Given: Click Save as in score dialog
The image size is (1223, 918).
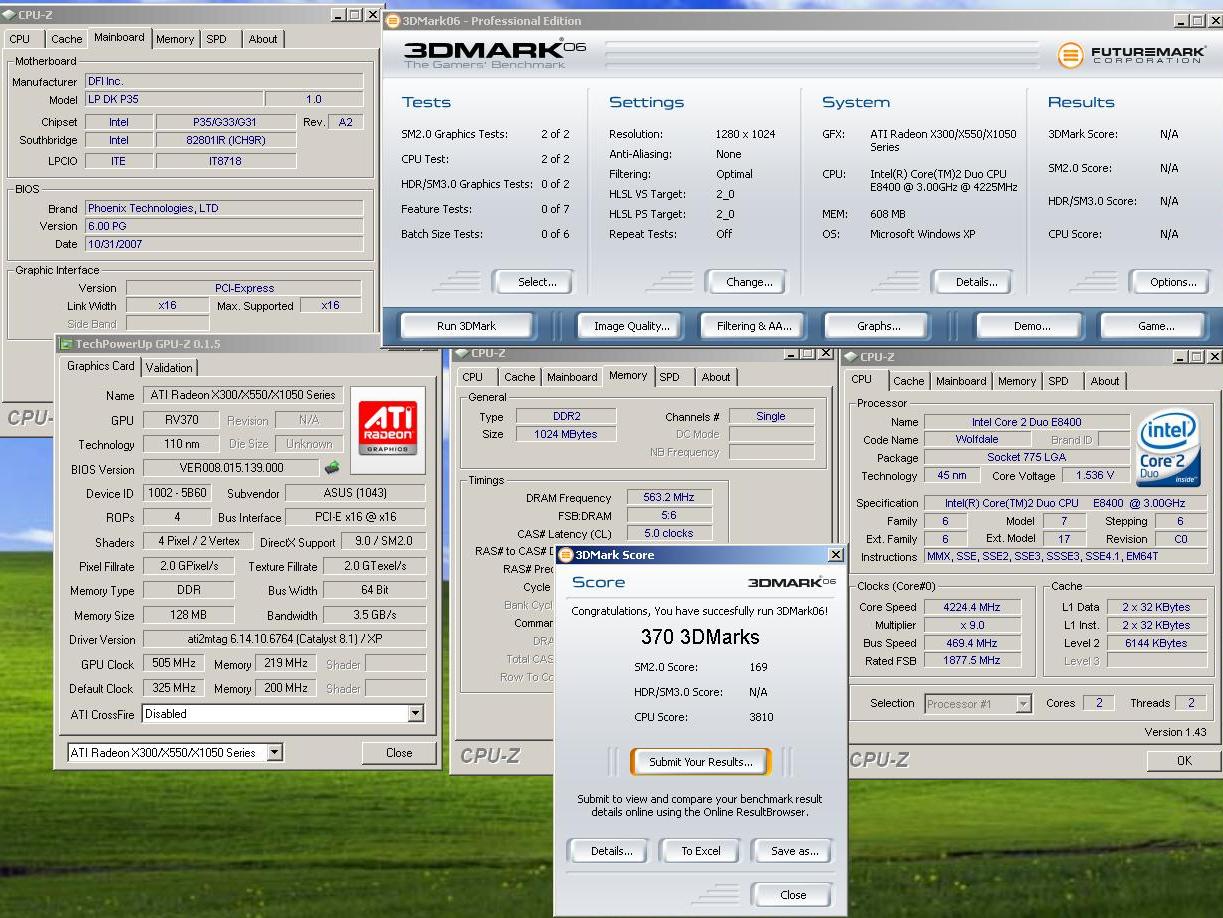Looking at the screenshot, I should click(795, 851).
